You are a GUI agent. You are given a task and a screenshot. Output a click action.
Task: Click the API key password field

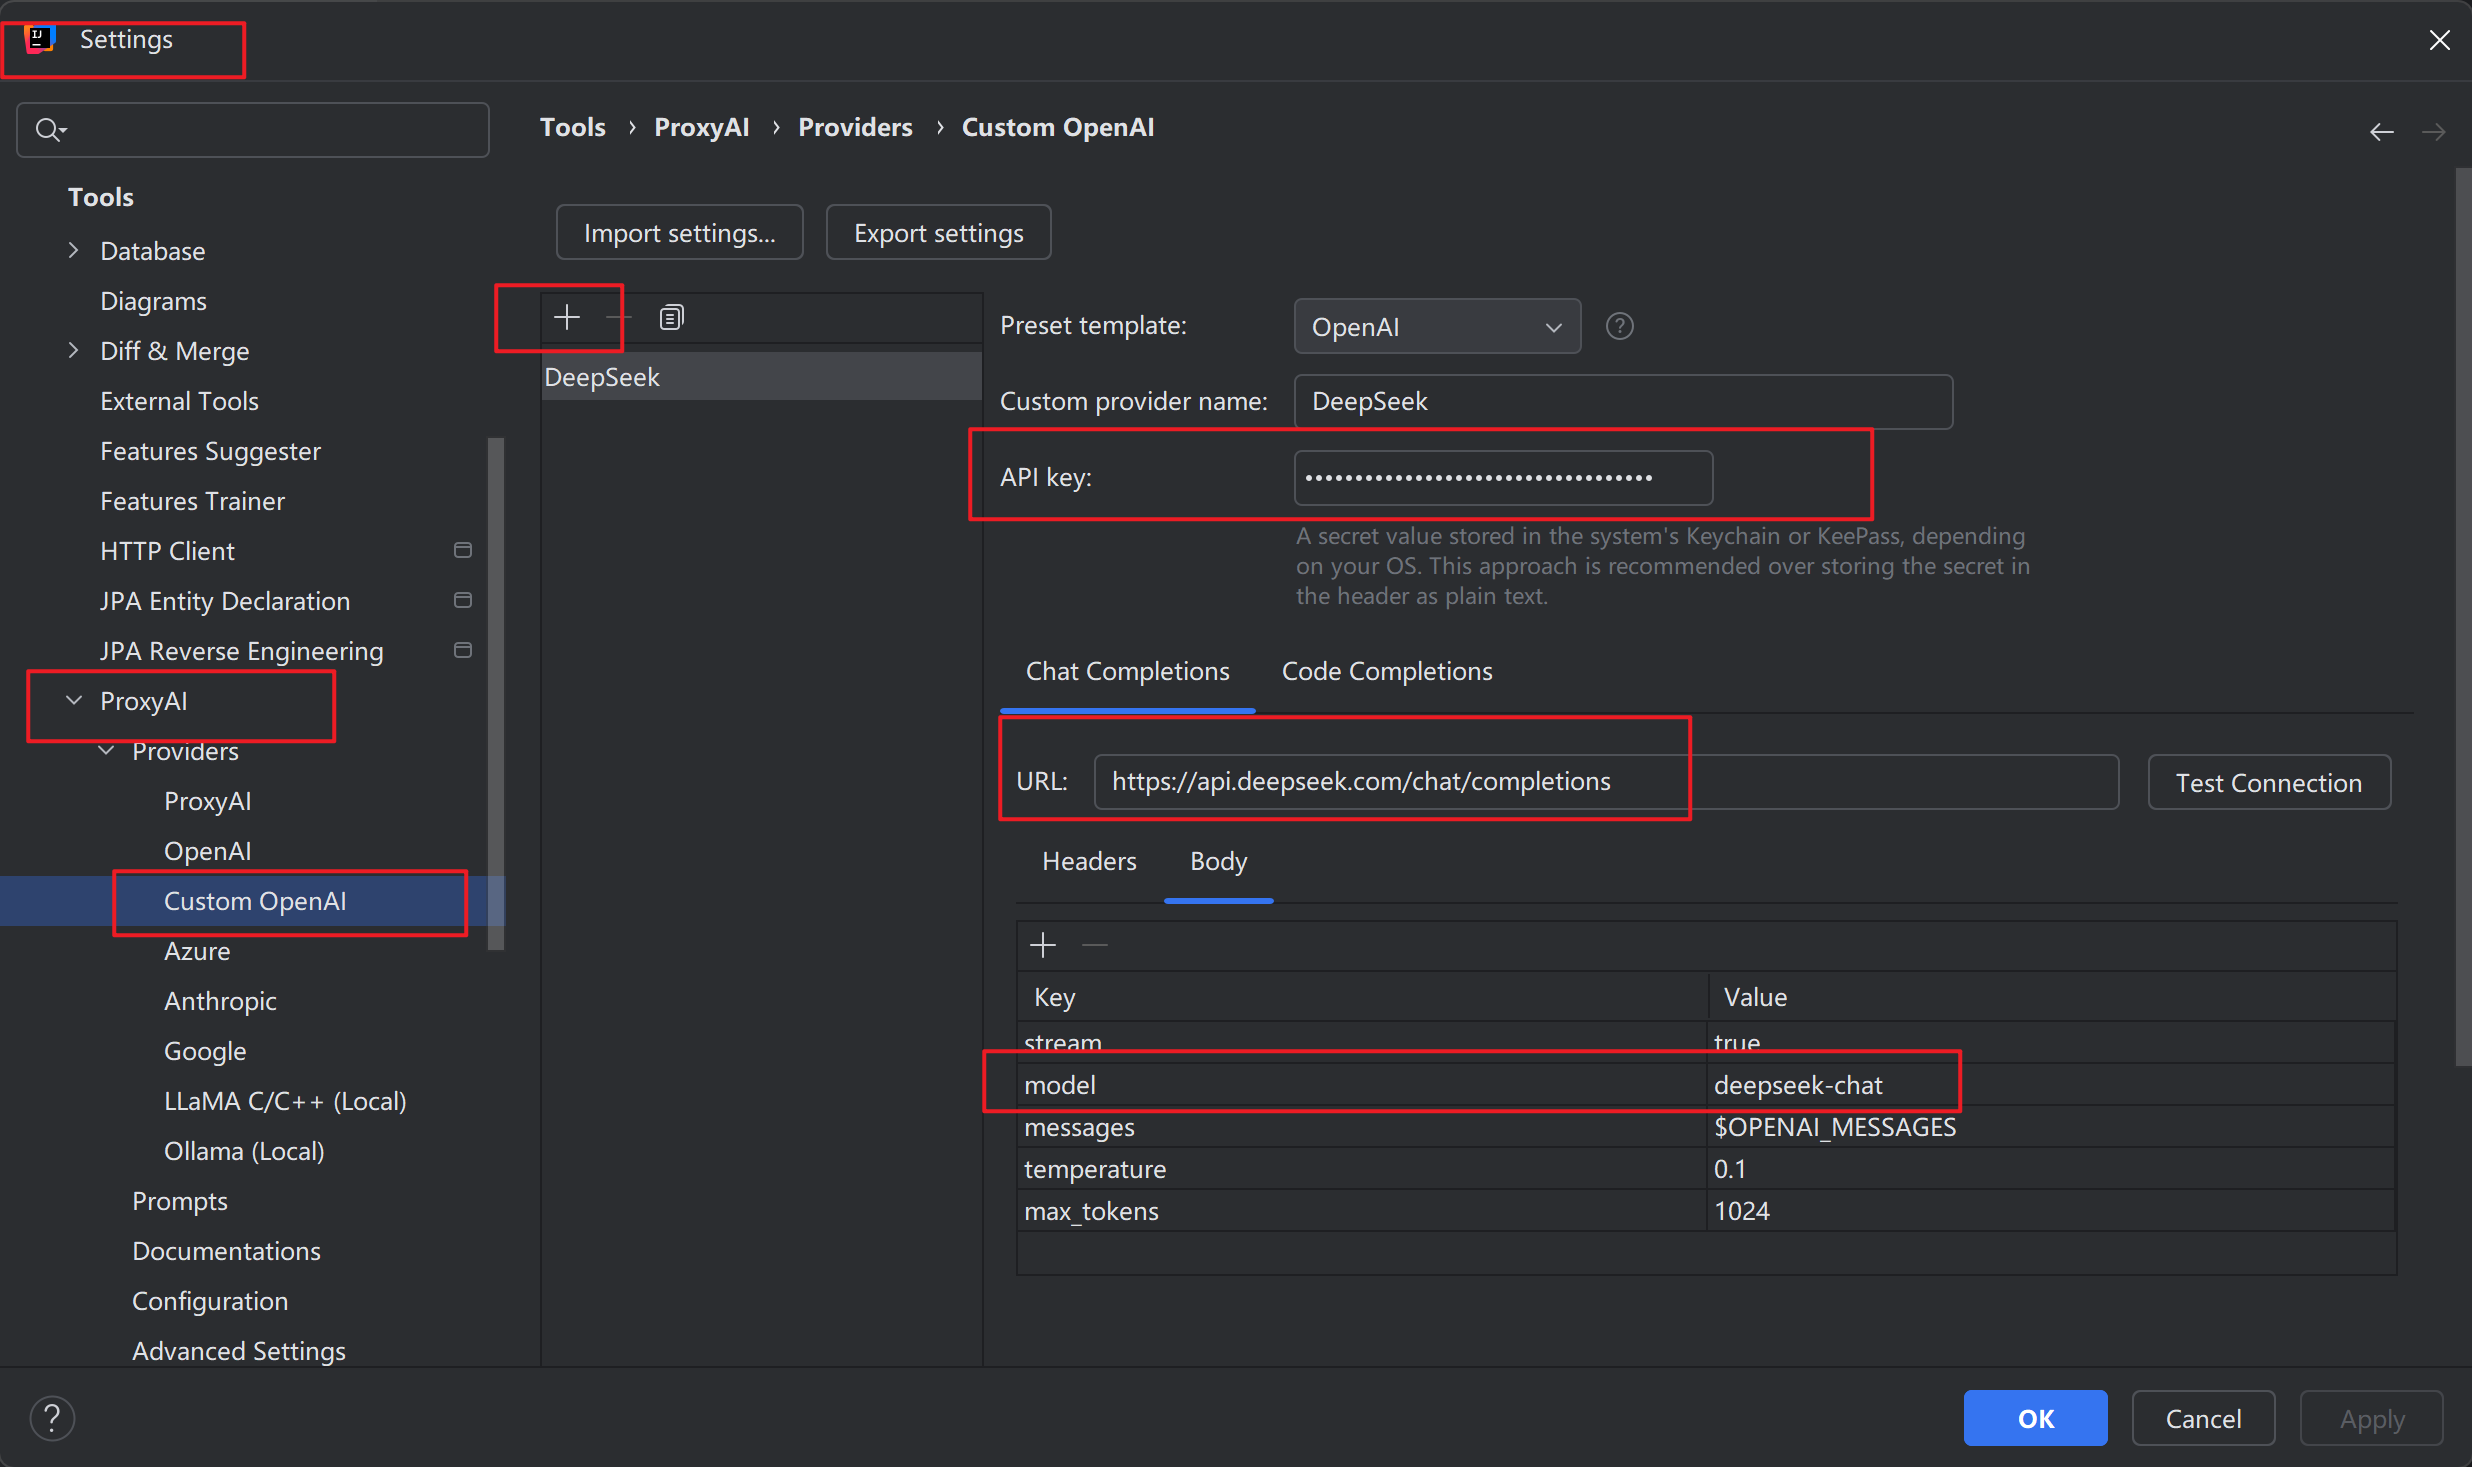(x=1503, y=478)
